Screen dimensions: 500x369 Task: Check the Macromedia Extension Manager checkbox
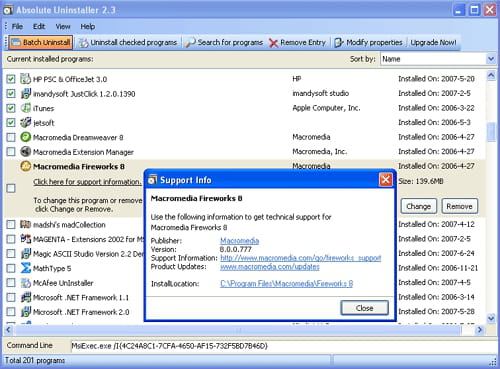pyautogui.click(x=11, y=152)
